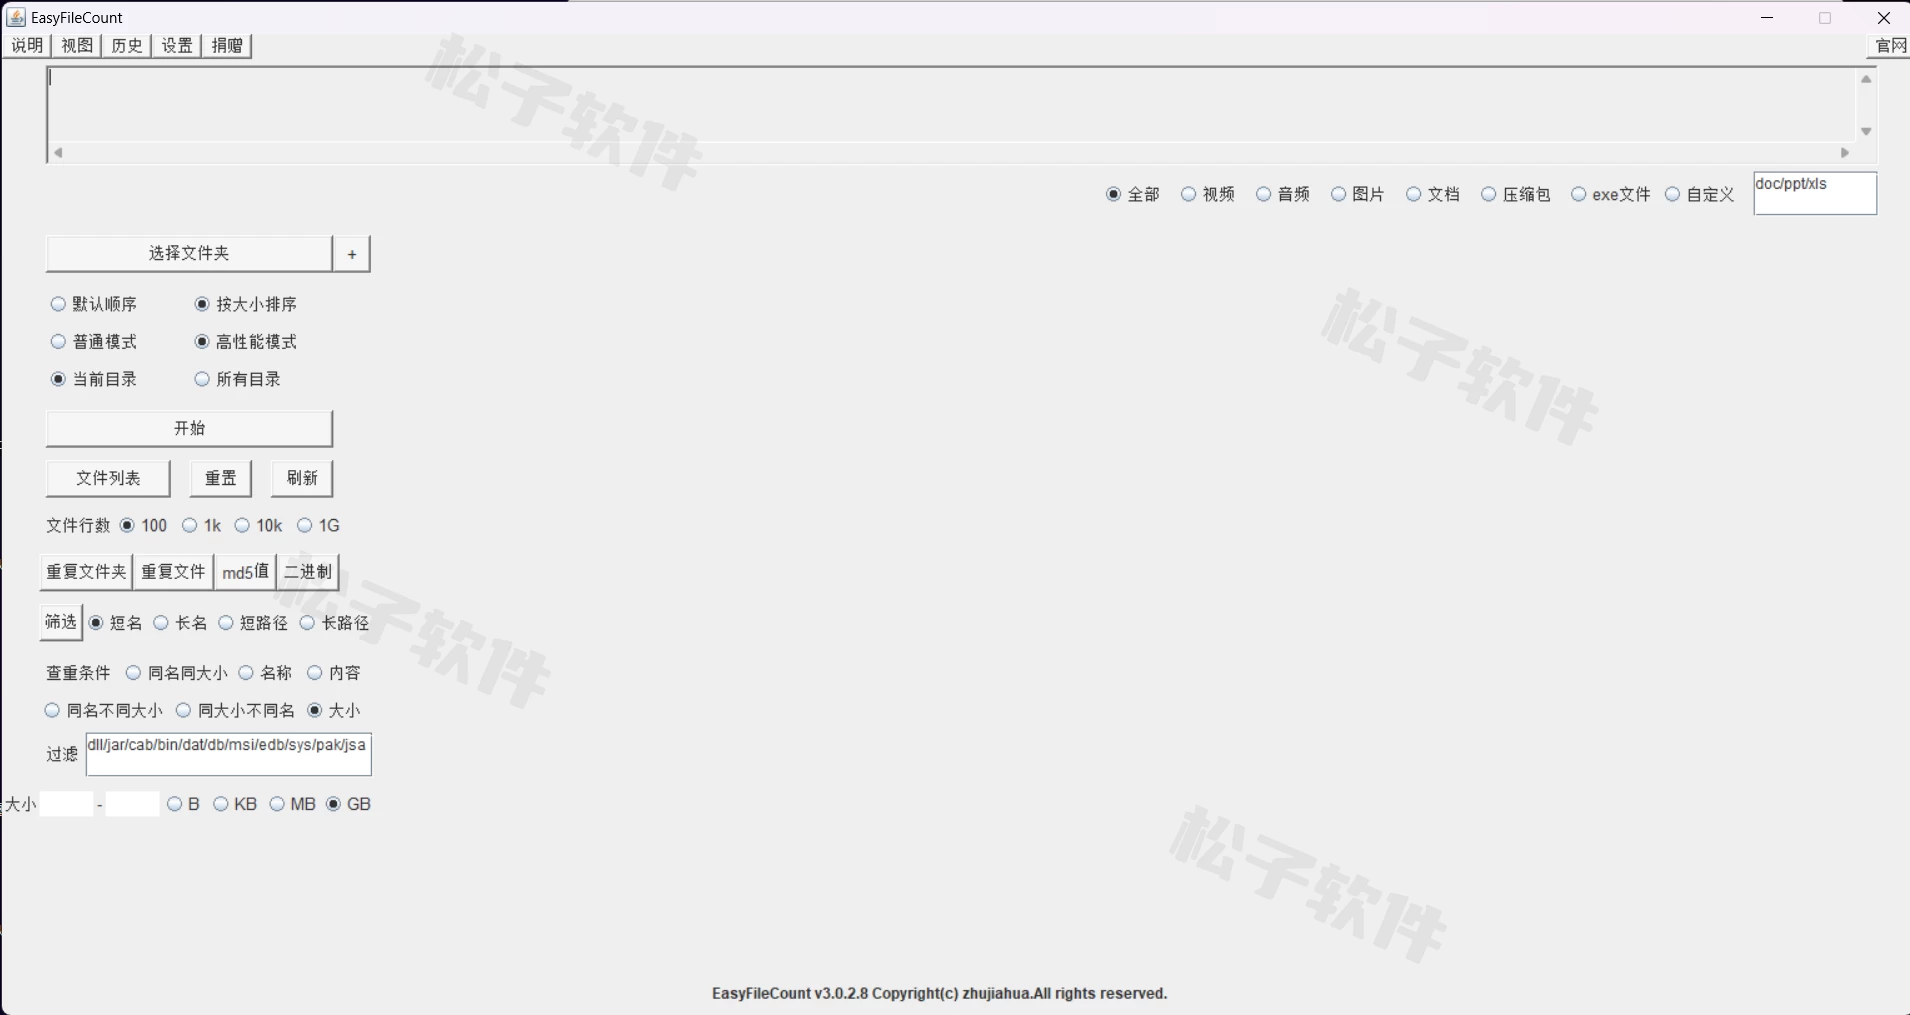Click the minimum 大小 input field
The width and height of the screenshot is (1910, 1015).
[x=66, y=804]
